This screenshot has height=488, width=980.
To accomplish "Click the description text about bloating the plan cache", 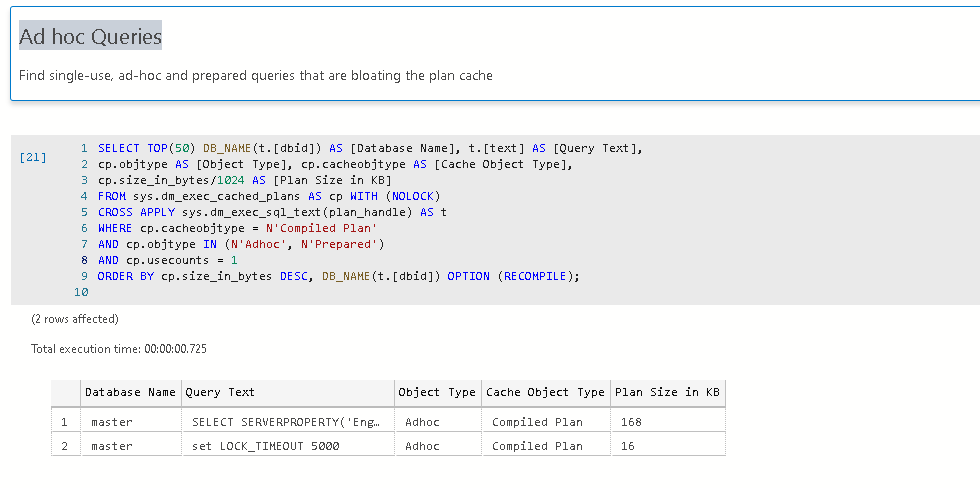I will (255, 75).
